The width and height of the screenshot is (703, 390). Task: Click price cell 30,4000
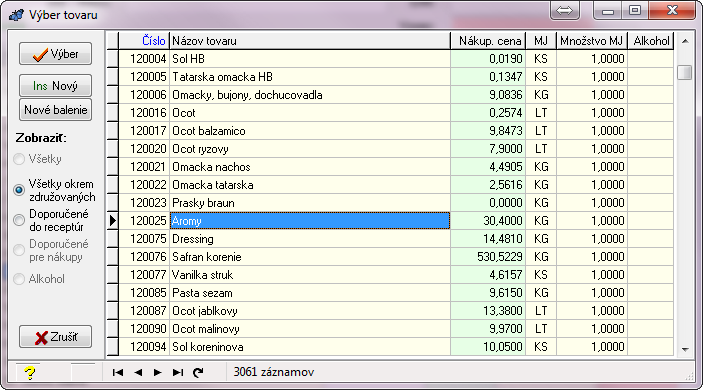(x=488, y=221)
